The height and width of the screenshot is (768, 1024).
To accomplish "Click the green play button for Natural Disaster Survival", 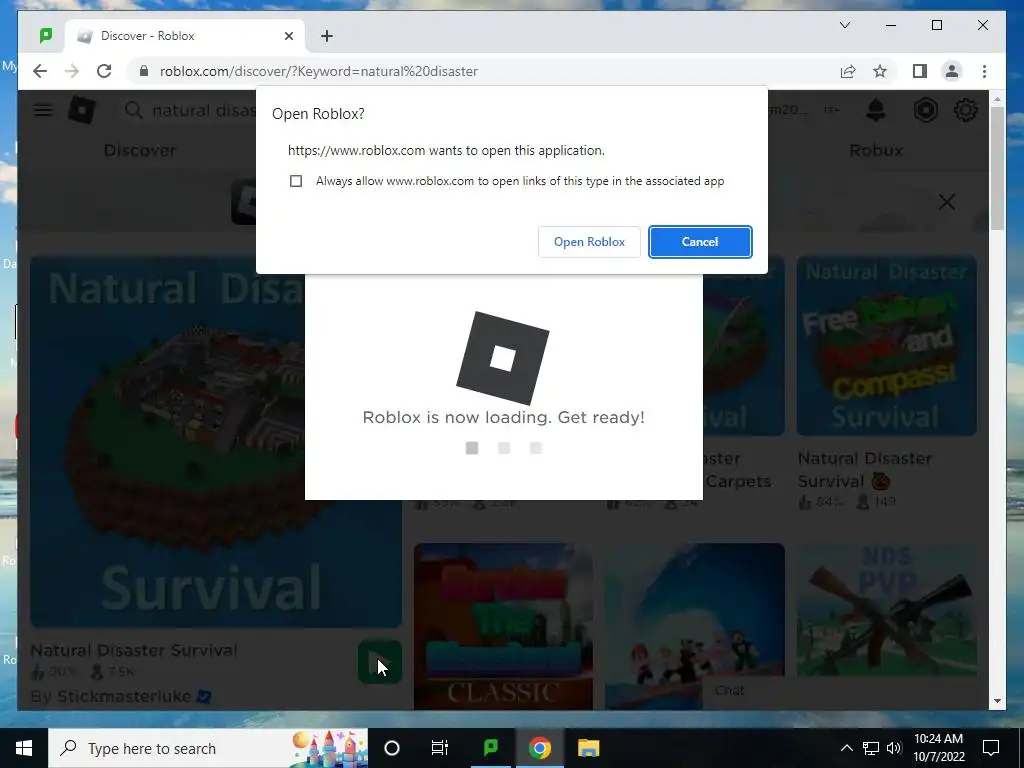I will pyautogui.click(x=379, y=662).
